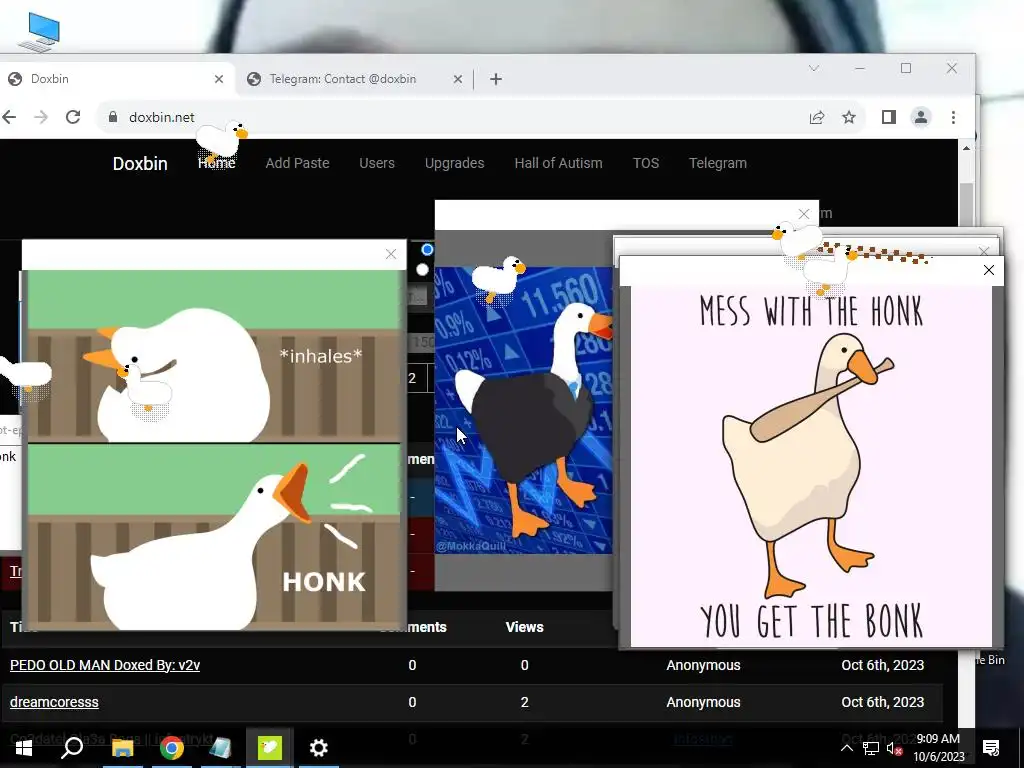Click the network tray icon

[871, 748]
